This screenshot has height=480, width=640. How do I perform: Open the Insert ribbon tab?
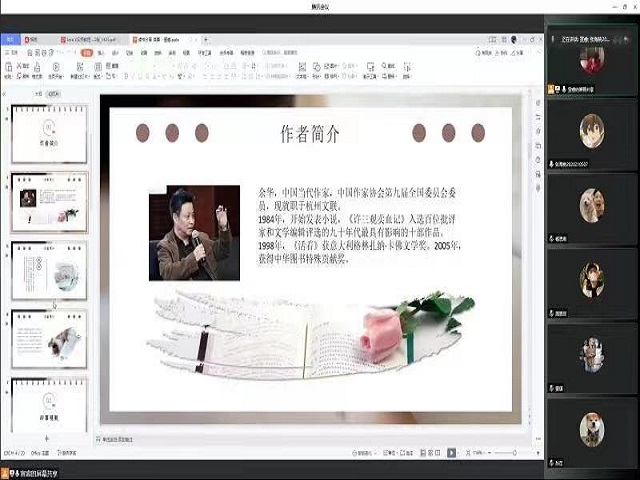pyautogui.click(x=101, y=53)
